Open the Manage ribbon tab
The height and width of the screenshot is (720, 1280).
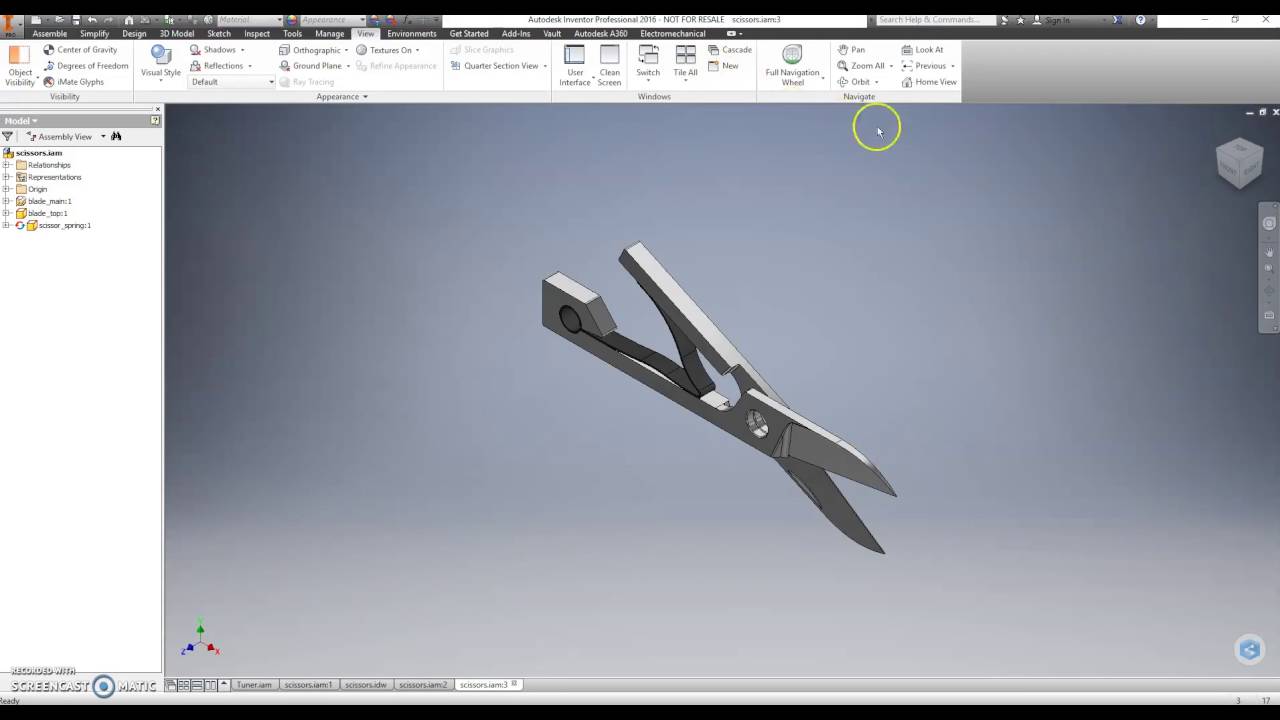tap(330, 34)
